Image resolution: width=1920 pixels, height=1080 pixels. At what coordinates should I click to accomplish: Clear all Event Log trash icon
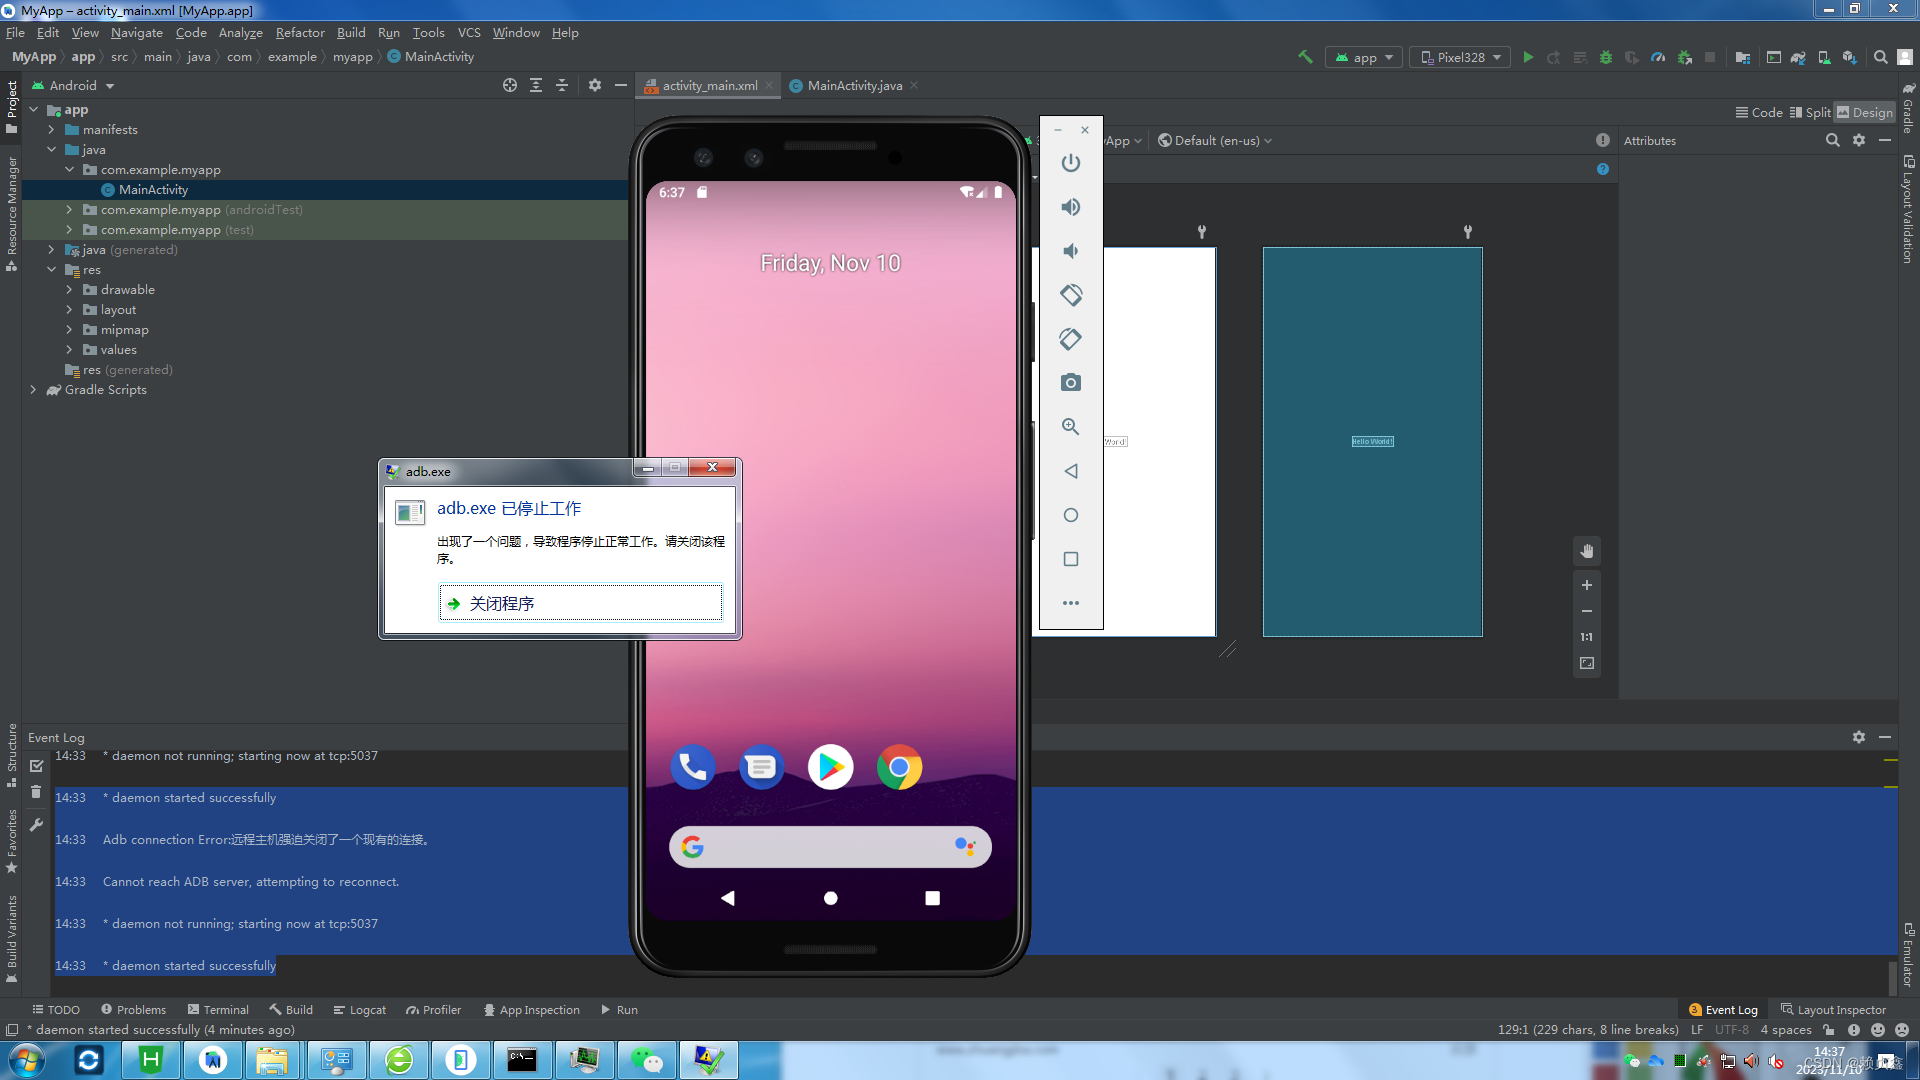click(x=36, y=792)
